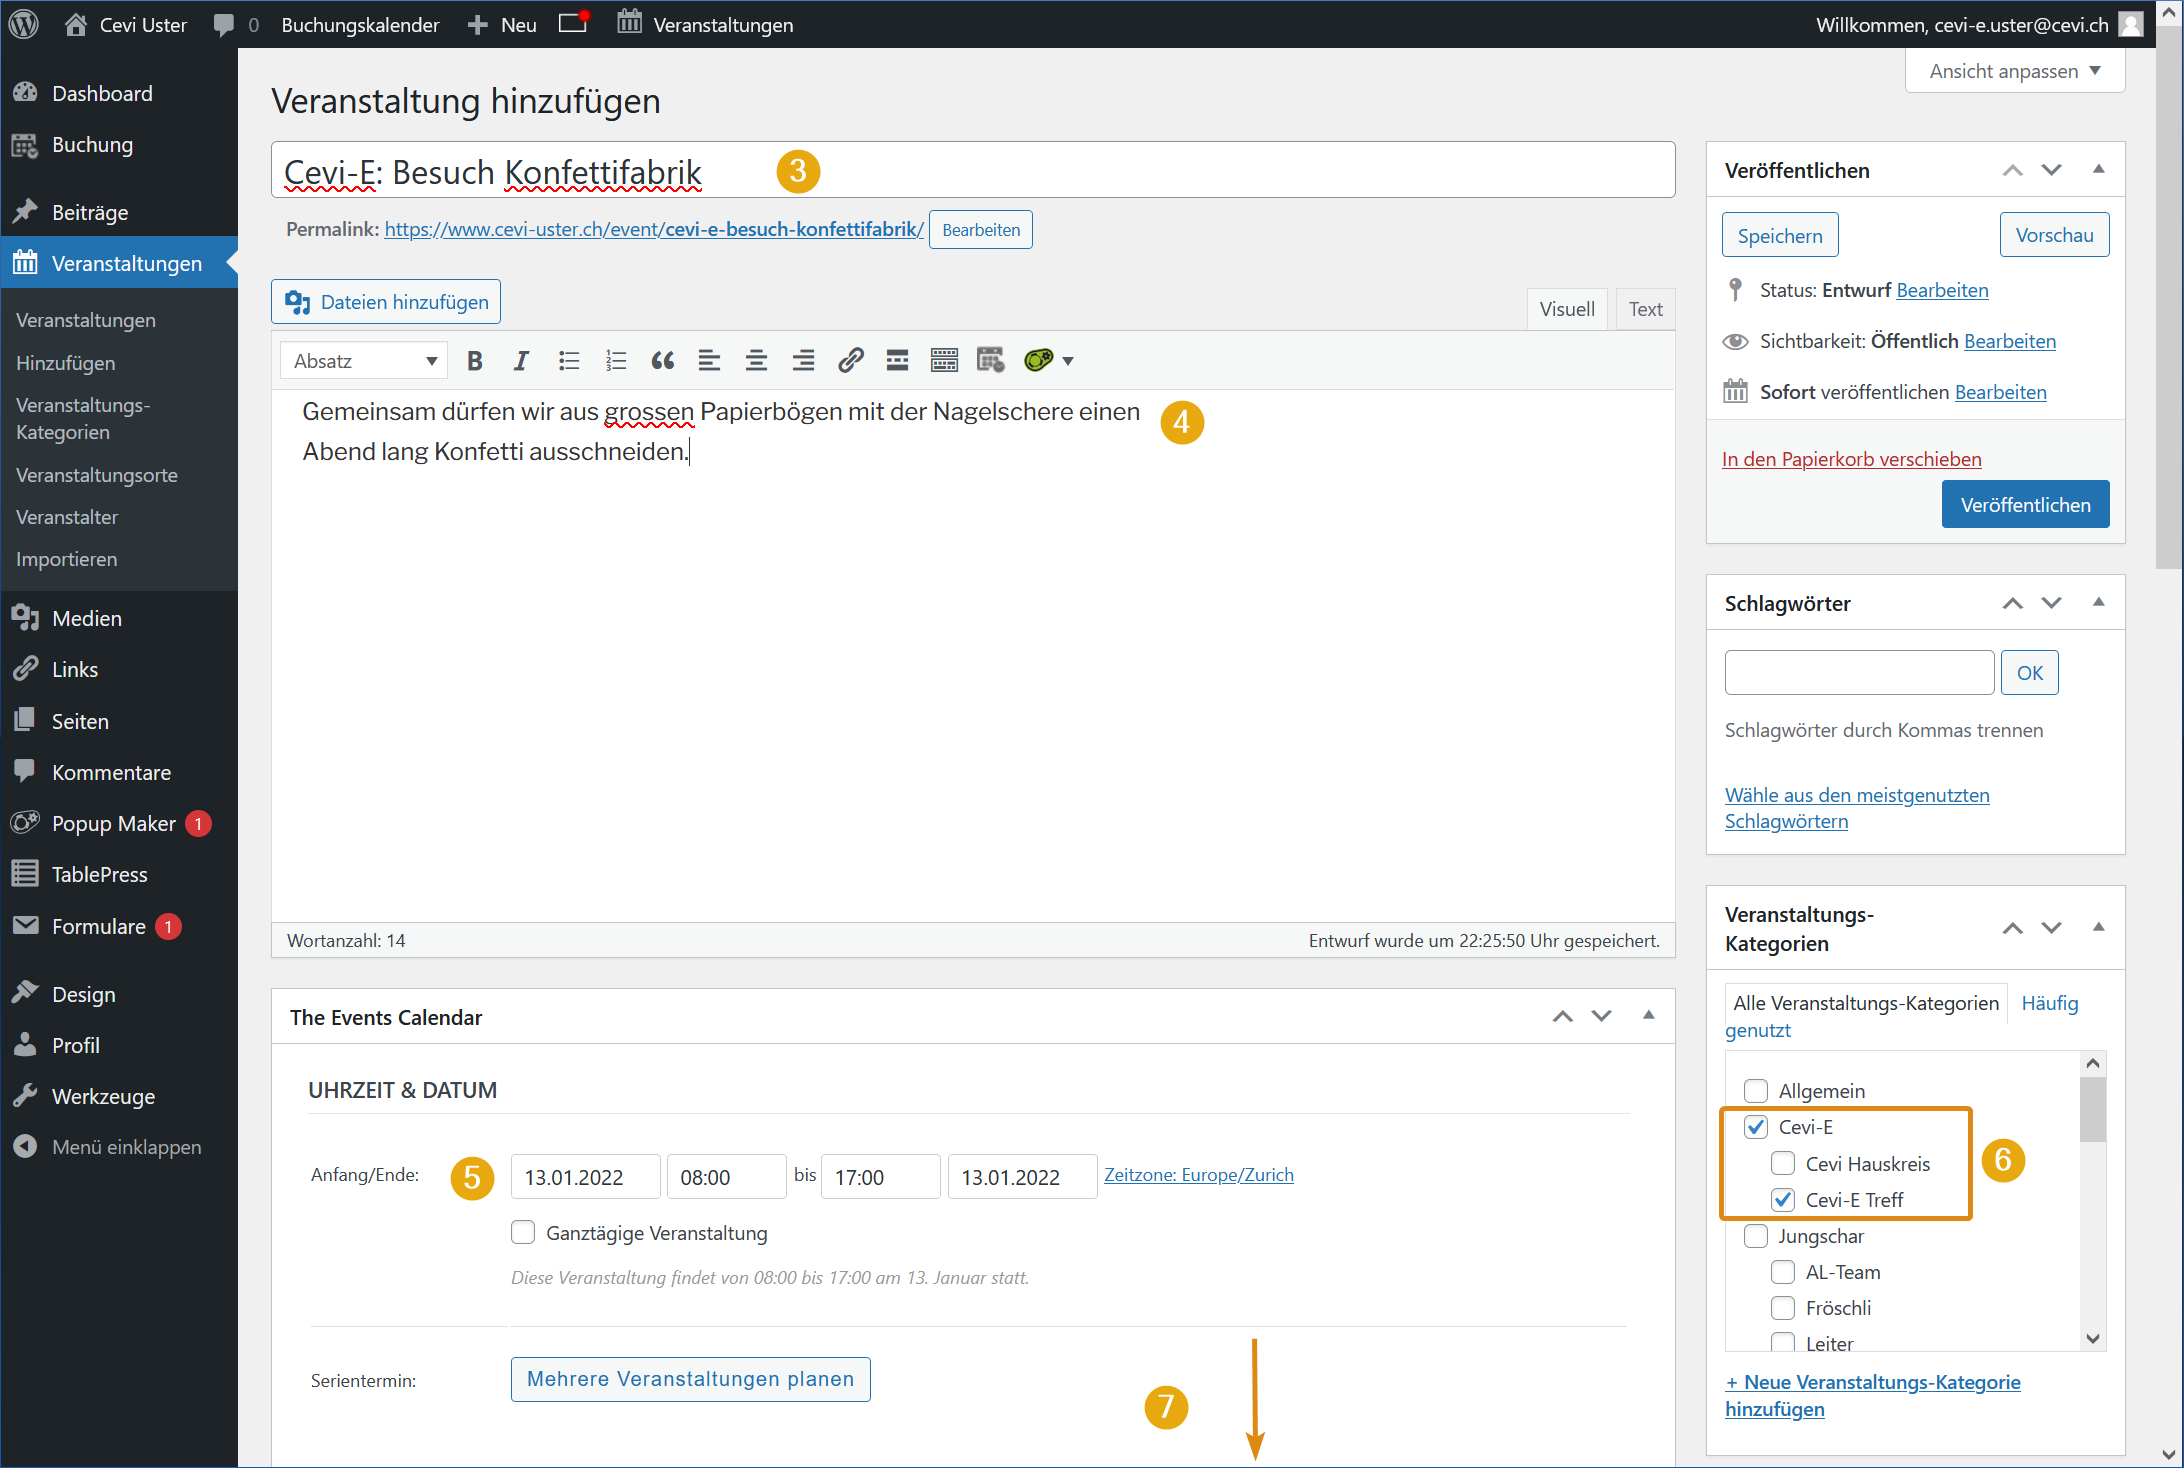Switch editor to the Text tab

pos(1644,309)
